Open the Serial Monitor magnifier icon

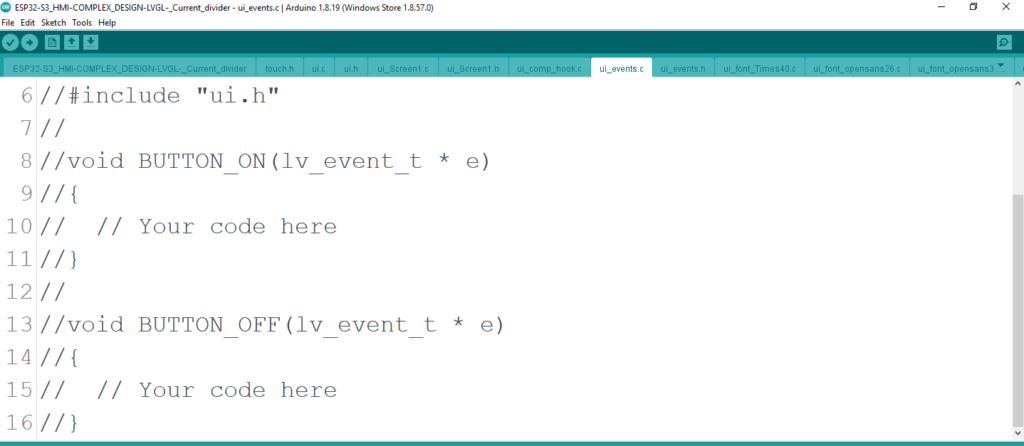[x=1004, y=42]
